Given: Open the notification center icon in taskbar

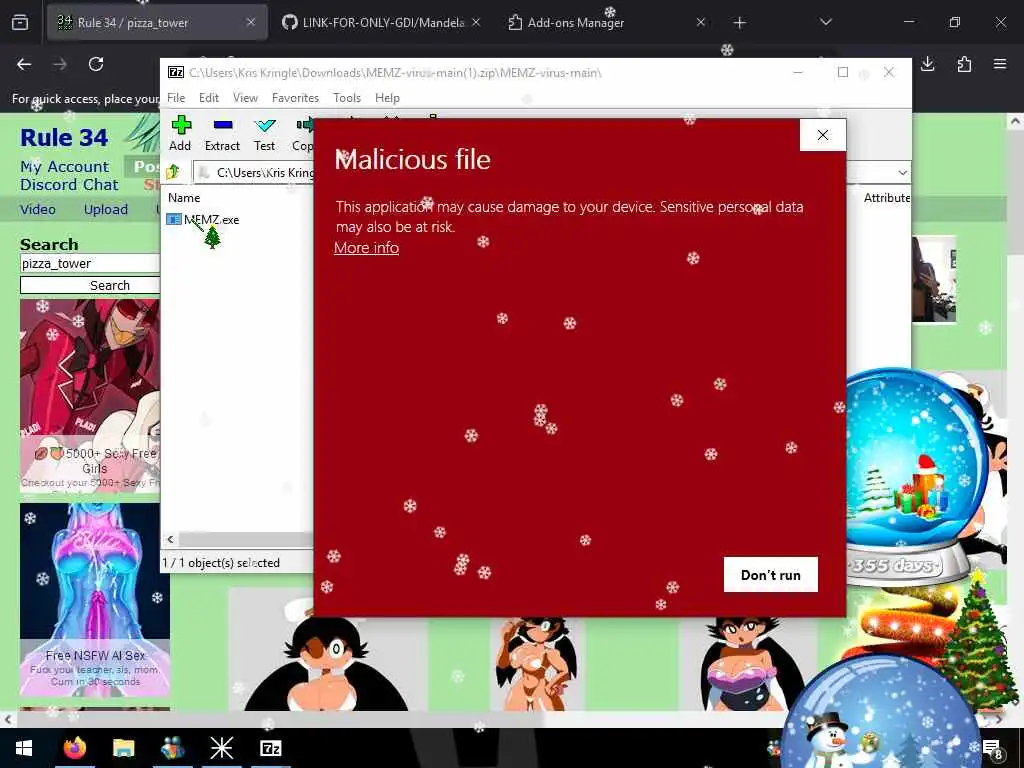Looking at the screenshot, I should click(x=993, y=748).
